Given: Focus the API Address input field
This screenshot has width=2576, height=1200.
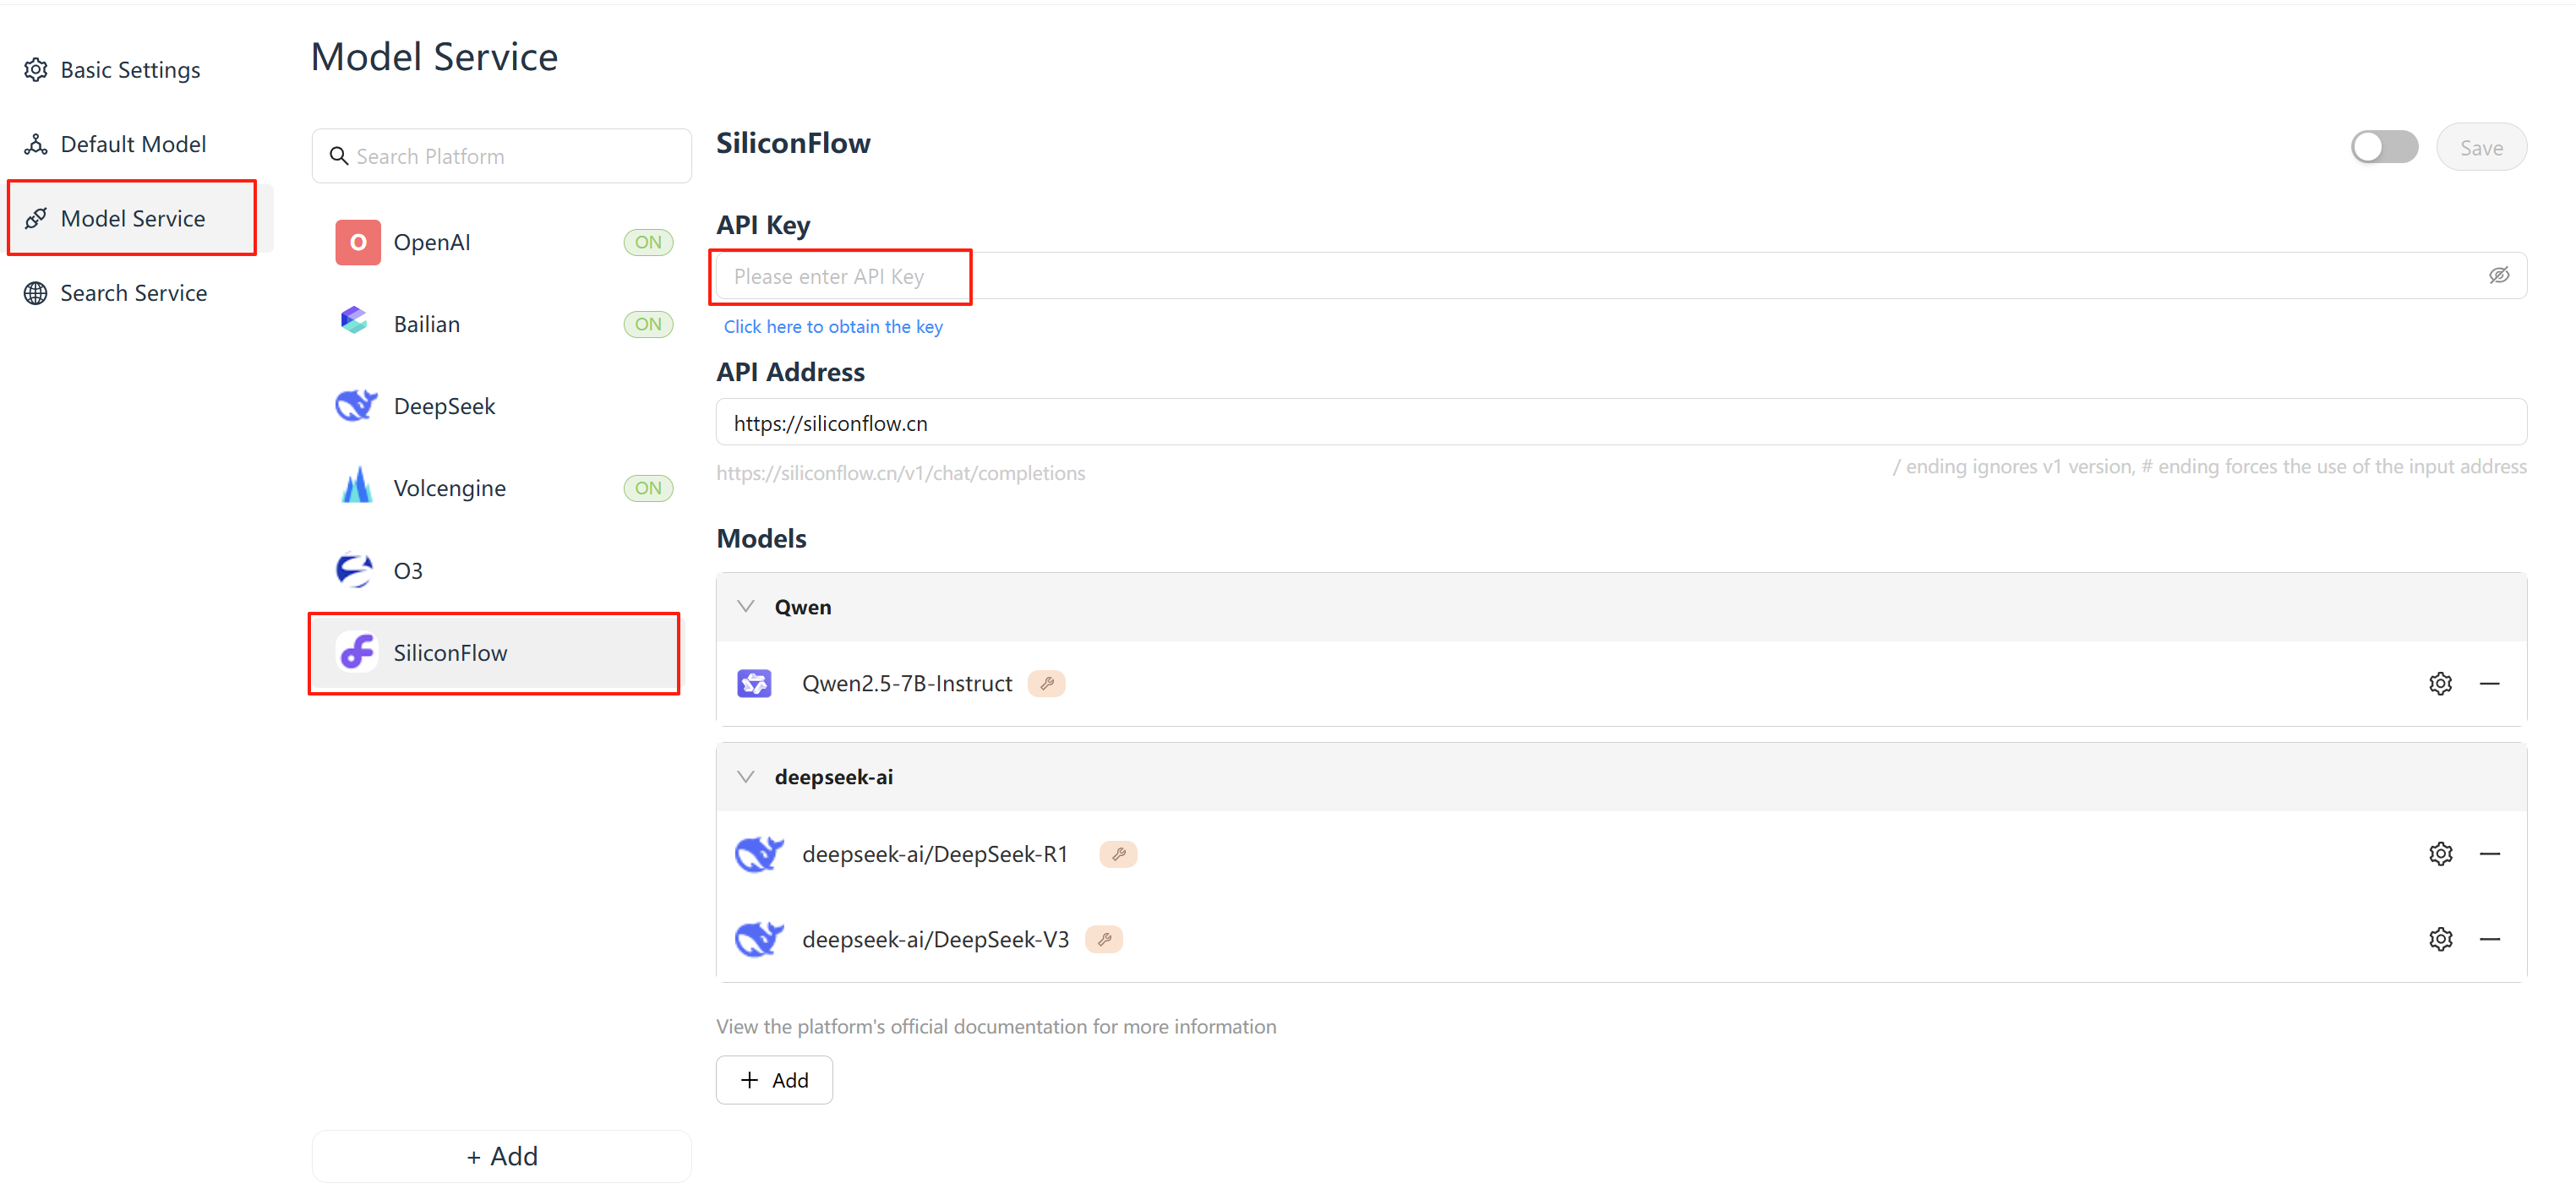Looking at the screenshot, I should coord(1621,423).
